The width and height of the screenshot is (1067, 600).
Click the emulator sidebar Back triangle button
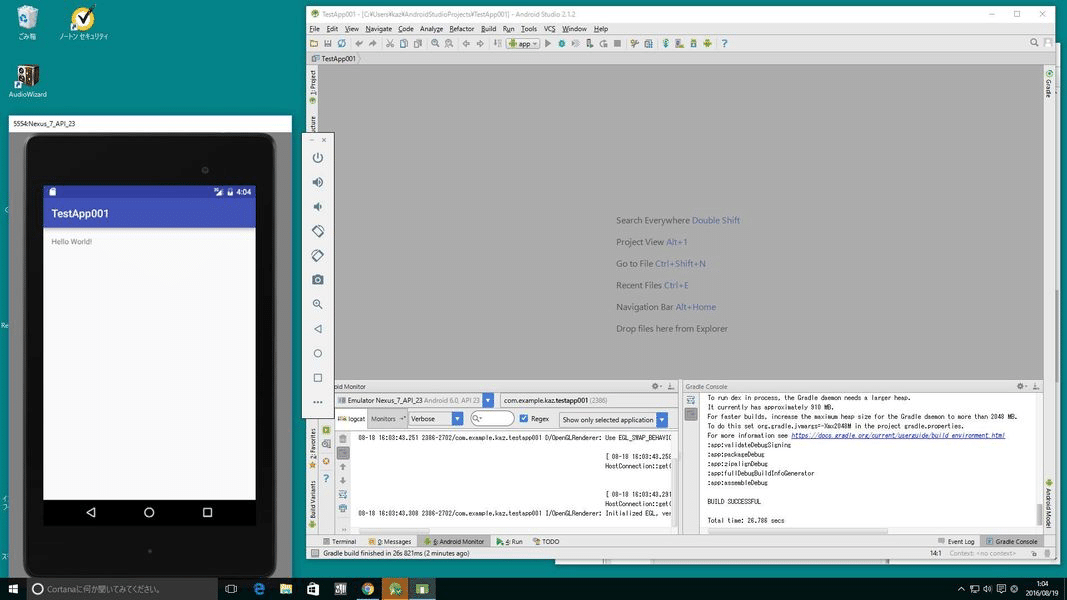pyautogui.click(x=318, y=329)
